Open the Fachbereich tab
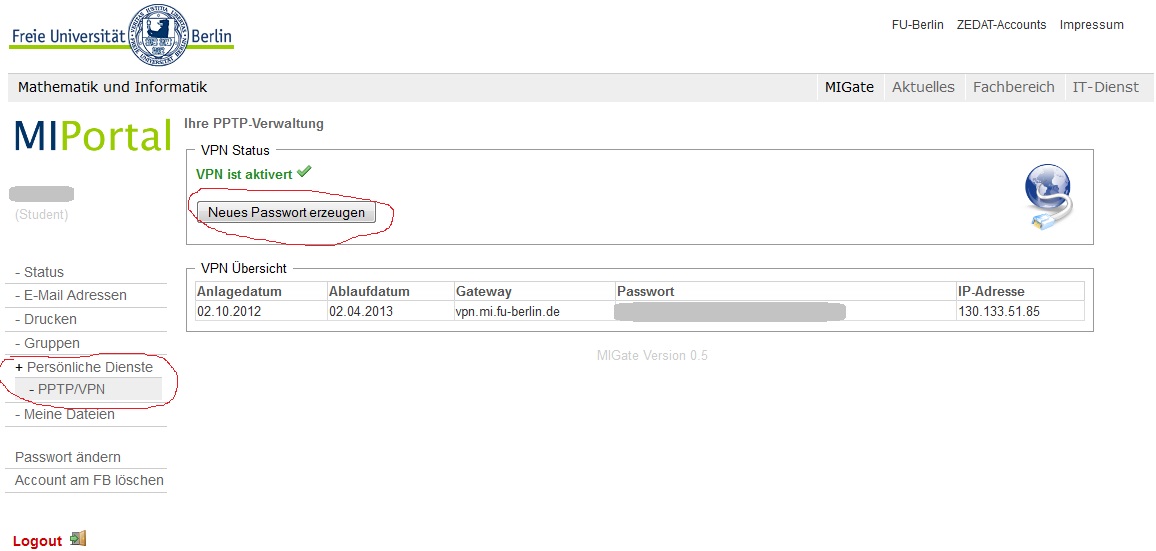Screen dimensions: 1156x551 point(1013,87)
